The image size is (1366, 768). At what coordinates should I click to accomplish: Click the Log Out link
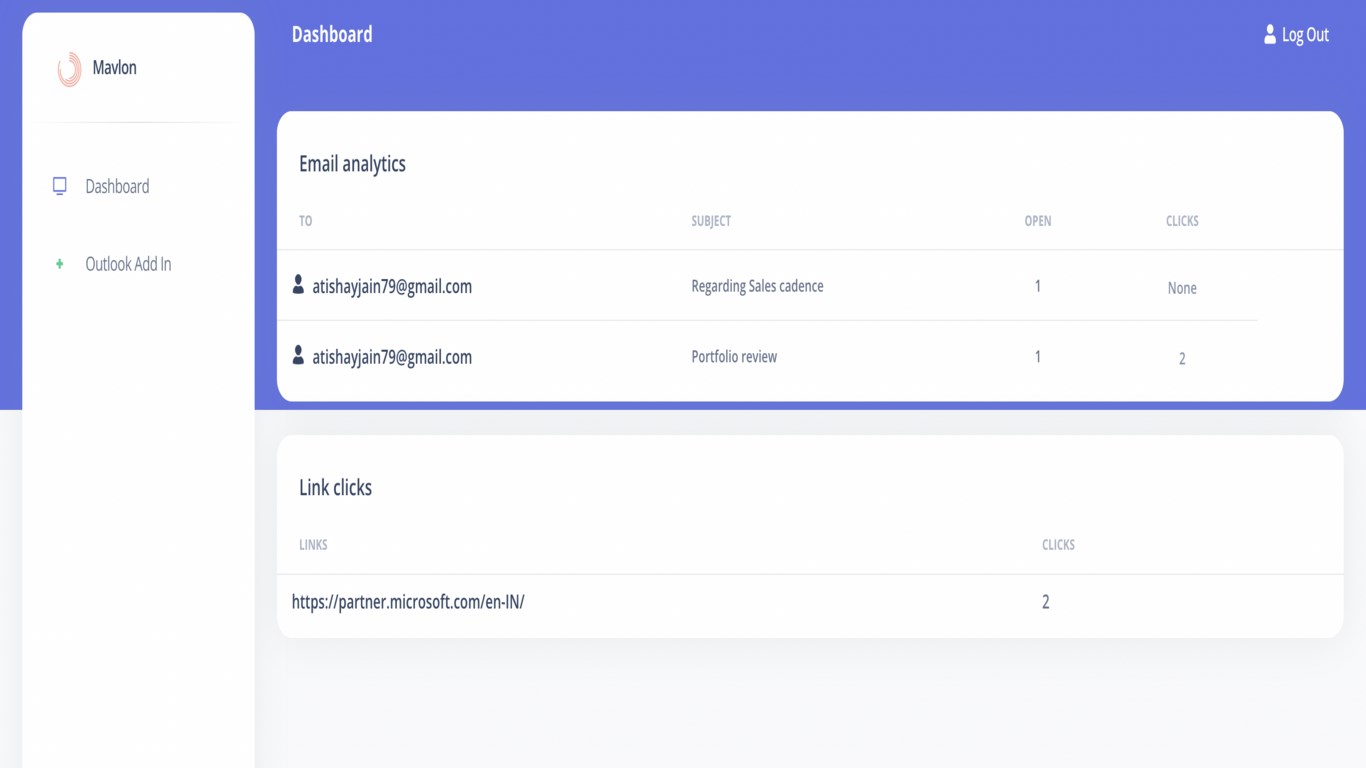(1305, 35)
